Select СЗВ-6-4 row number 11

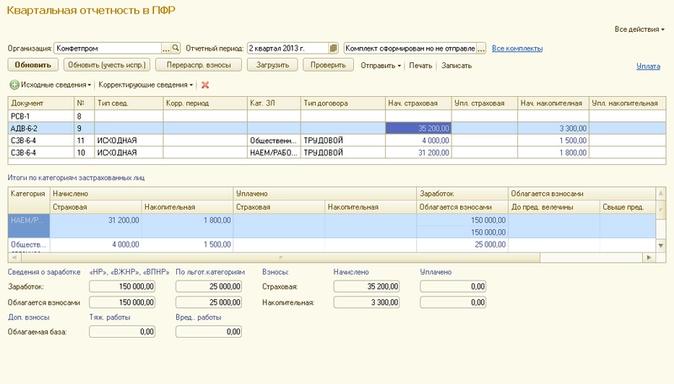tap(337, 140)
